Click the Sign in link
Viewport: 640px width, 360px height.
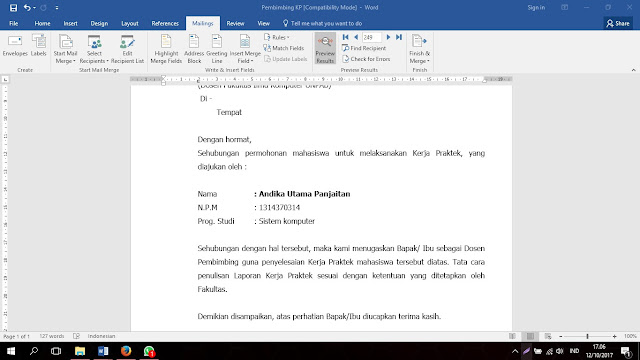click(x=536, y=7)
